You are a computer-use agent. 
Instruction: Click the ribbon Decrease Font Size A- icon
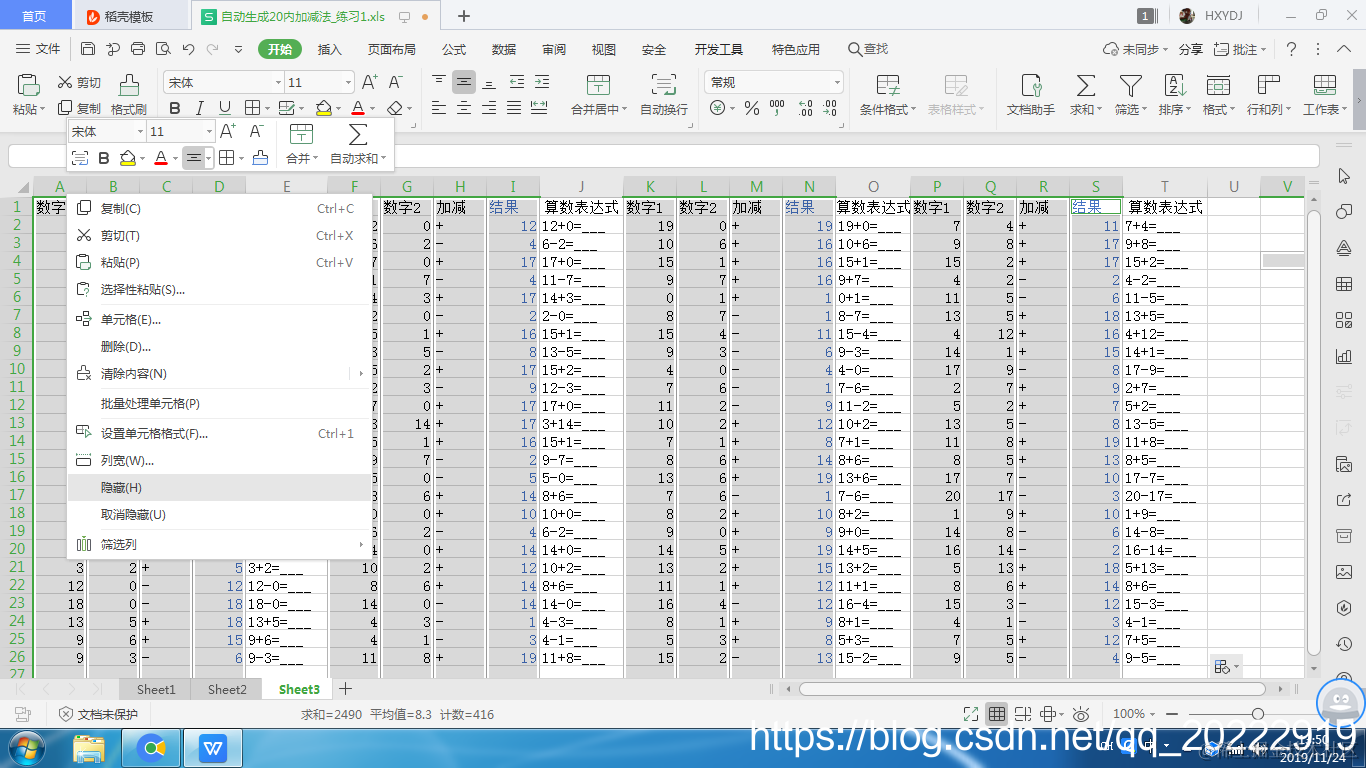click(396, 82)
